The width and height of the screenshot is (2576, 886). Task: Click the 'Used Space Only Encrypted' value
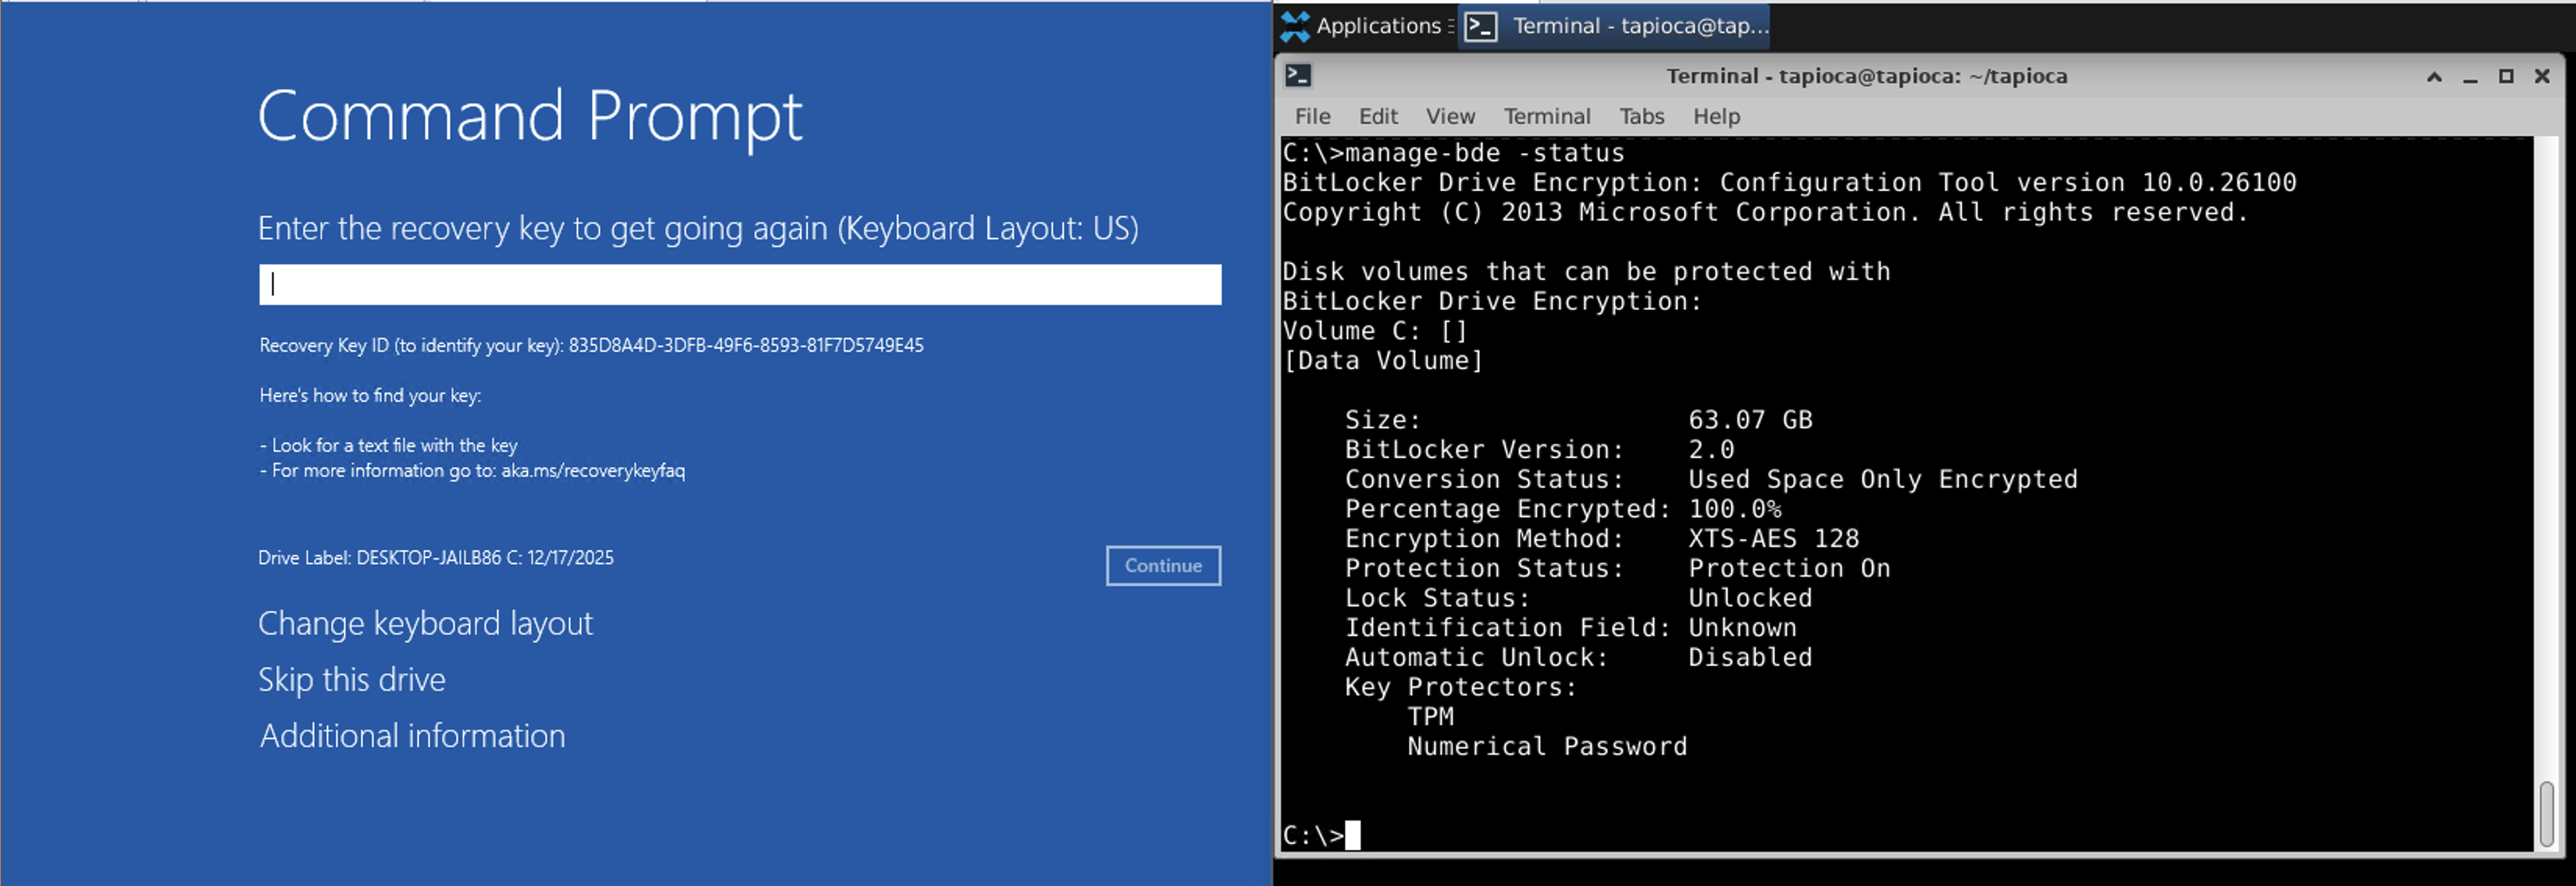point(1882,479)
